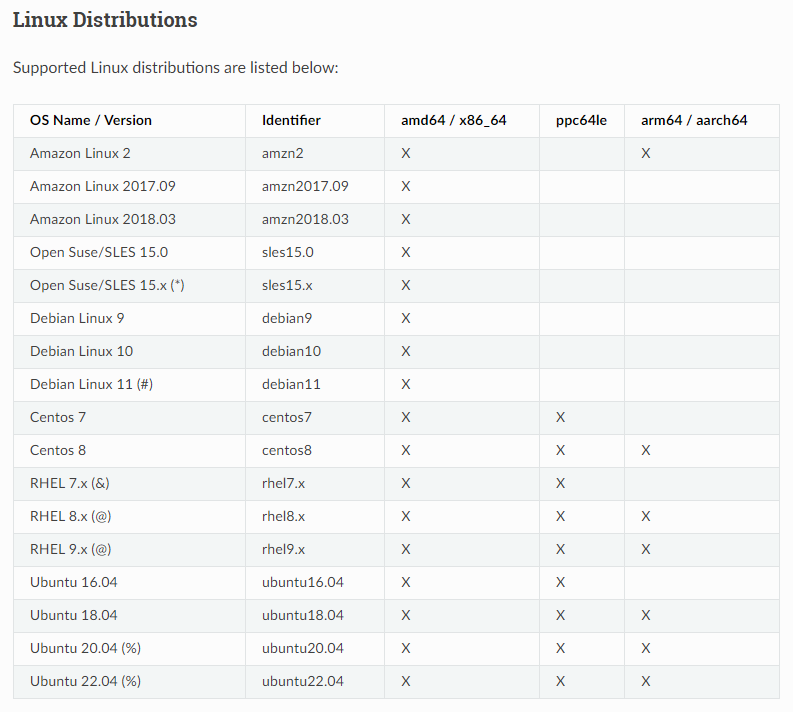The width and height of the screenshot is (793, 712).
Task: Click the centos8 identifier
Action: click(x=287, y=450)
